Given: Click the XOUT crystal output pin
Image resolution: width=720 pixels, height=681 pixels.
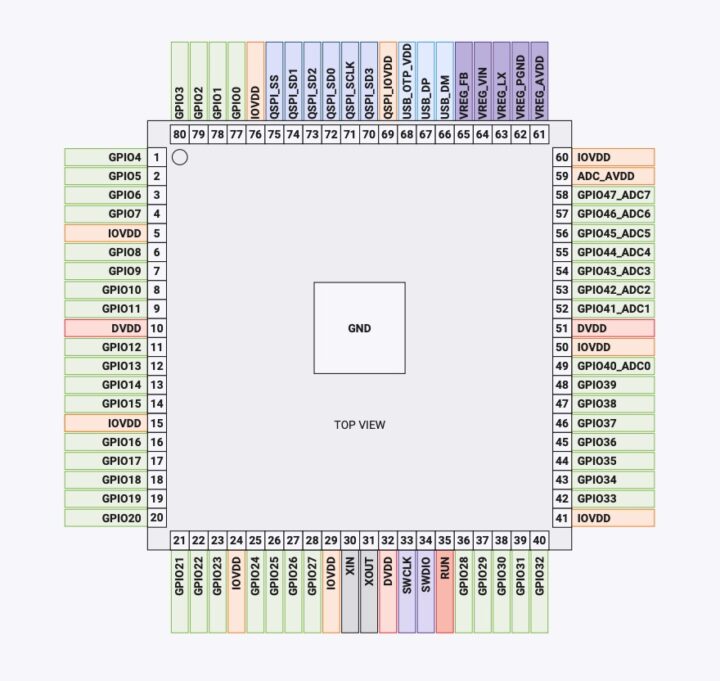Looking at the screenshot, I should 369,591.
